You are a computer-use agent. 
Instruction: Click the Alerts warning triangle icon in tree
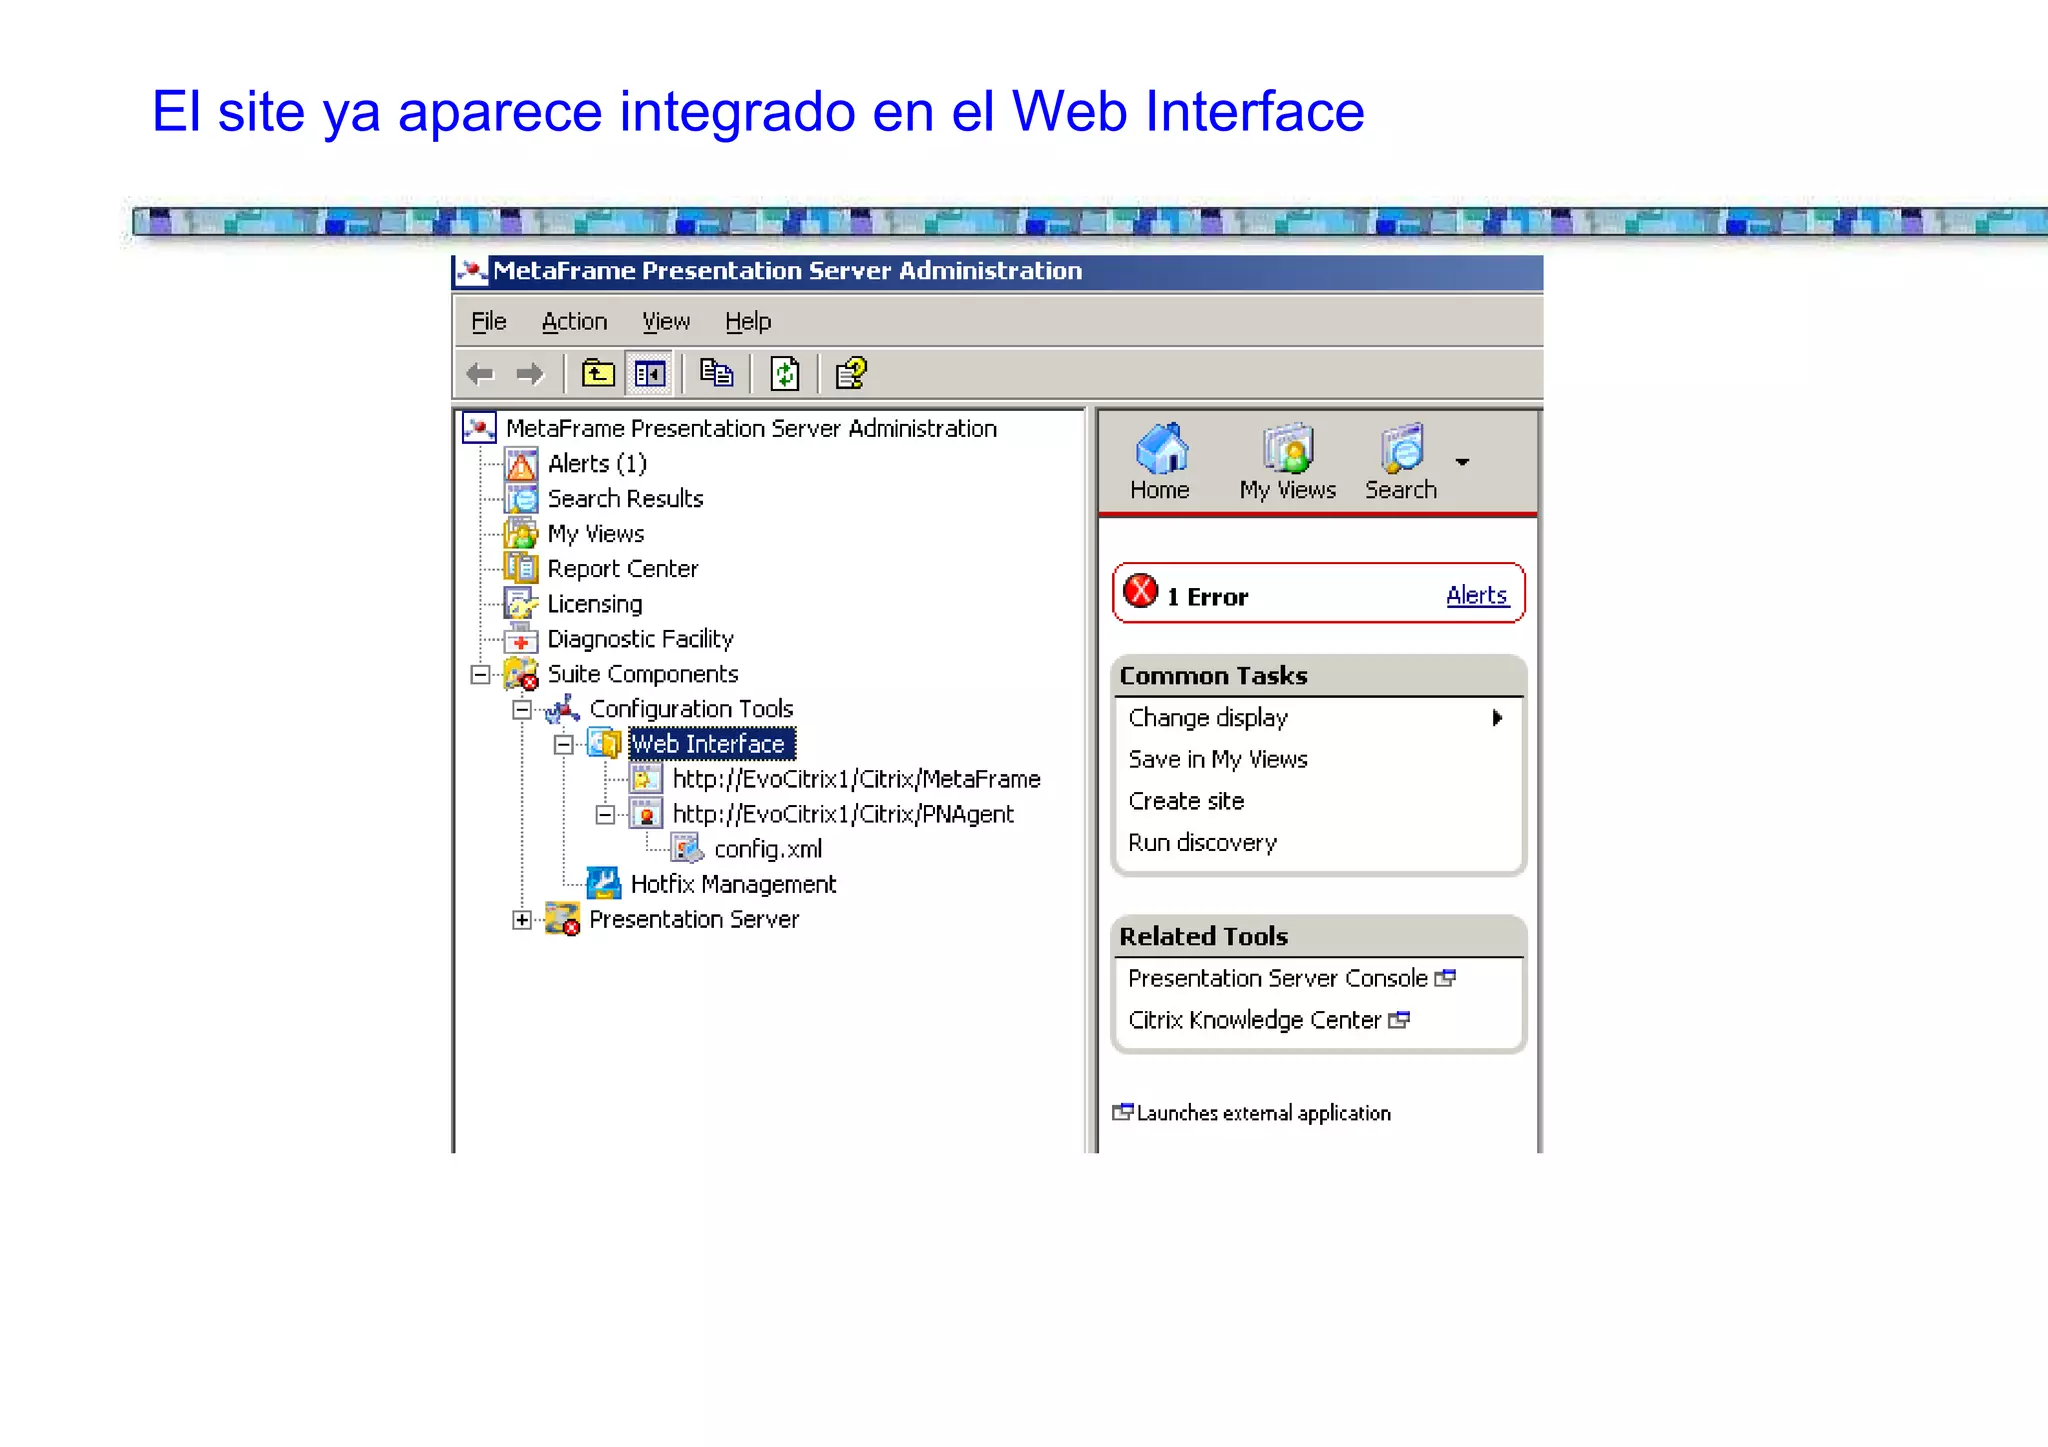(x=521, y=465)
